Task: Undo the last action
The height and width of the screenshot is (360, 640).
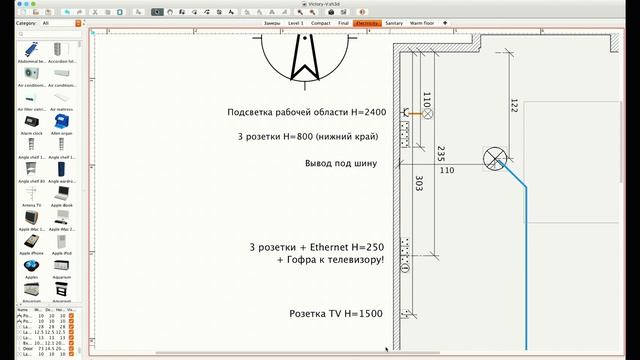Action: 67,12
